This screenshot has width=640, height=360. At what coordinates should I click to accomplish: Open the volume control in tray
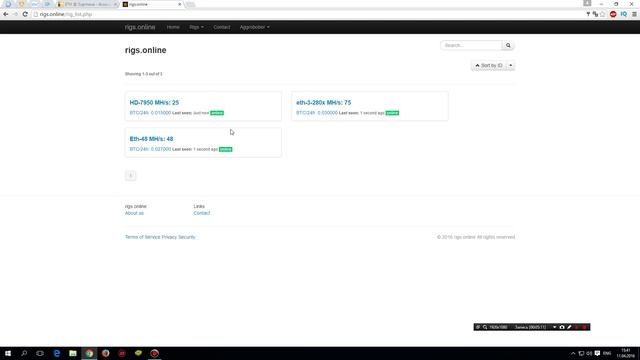[x=589, y=353]
